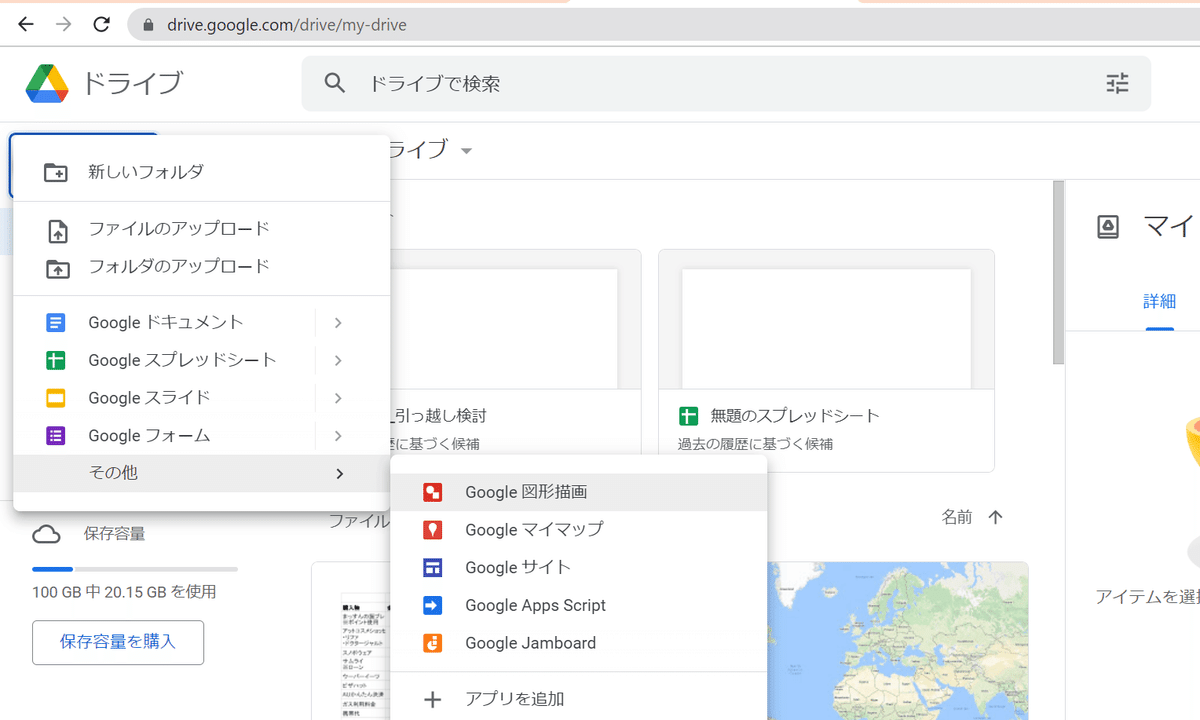1200x720 pixels.
Task: Click the plus icon for adding apps
Action: [x=432, y=700]
